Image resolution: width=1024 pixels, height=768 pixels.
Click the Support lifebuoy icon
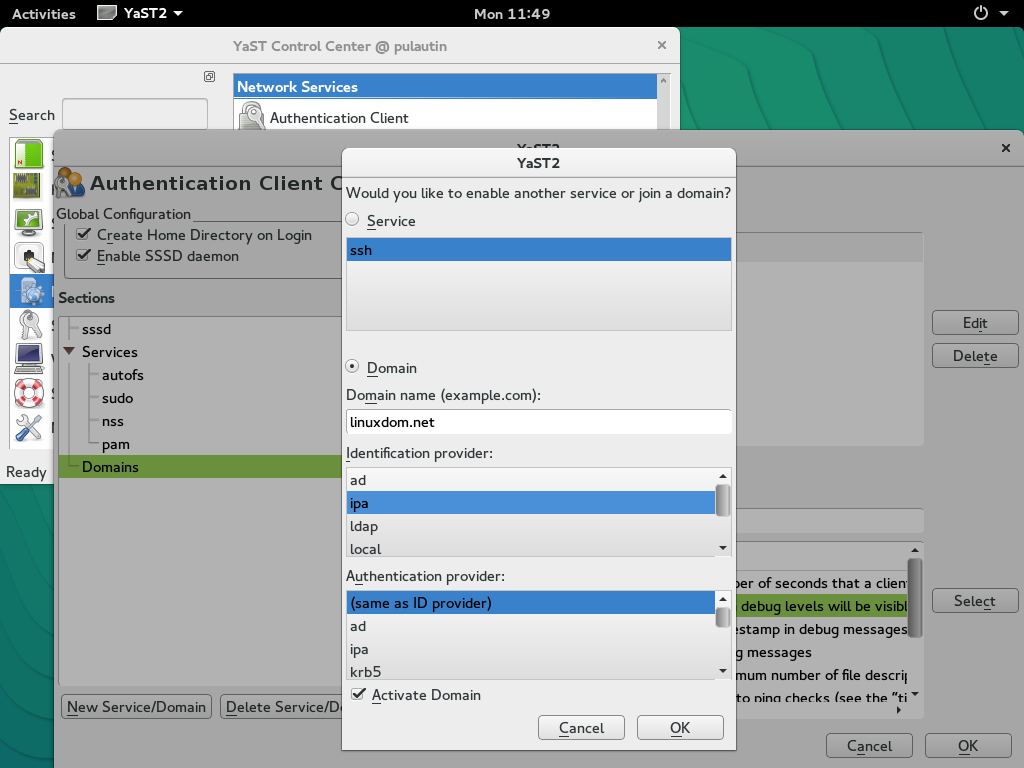pos(29,393)
